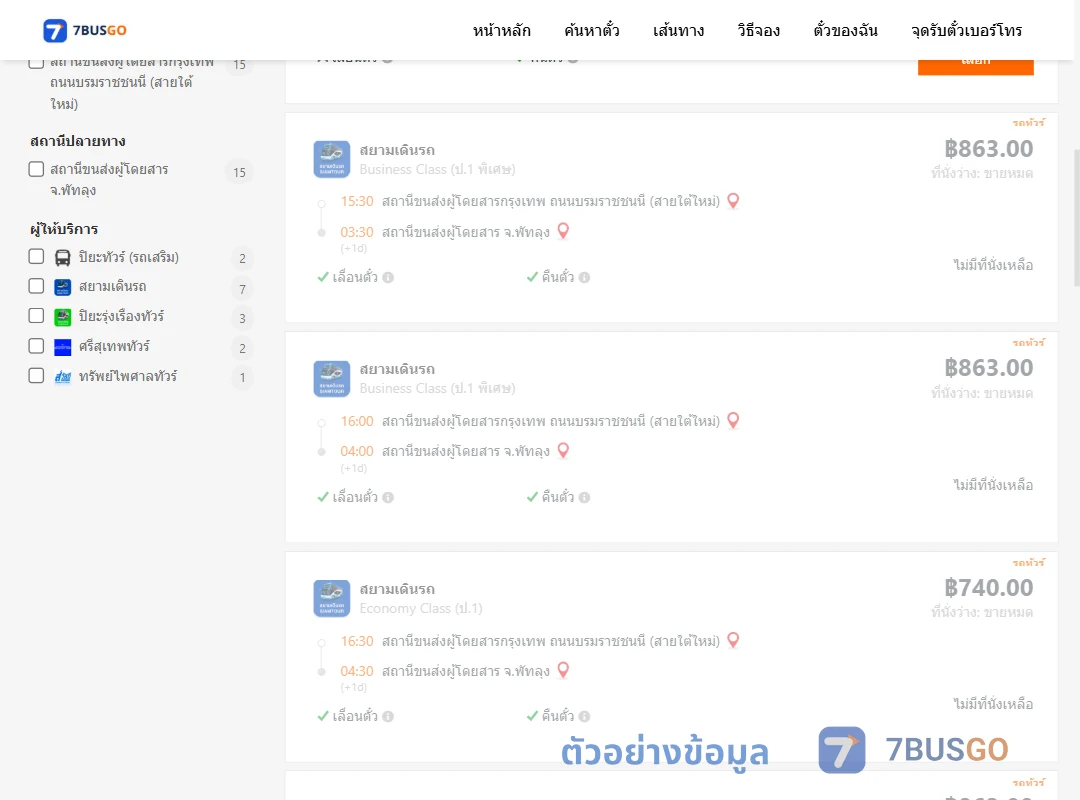1080x800 pixels.
Task: Open ค้นหาตั๋ว menu item
Action: click(592, 31)
